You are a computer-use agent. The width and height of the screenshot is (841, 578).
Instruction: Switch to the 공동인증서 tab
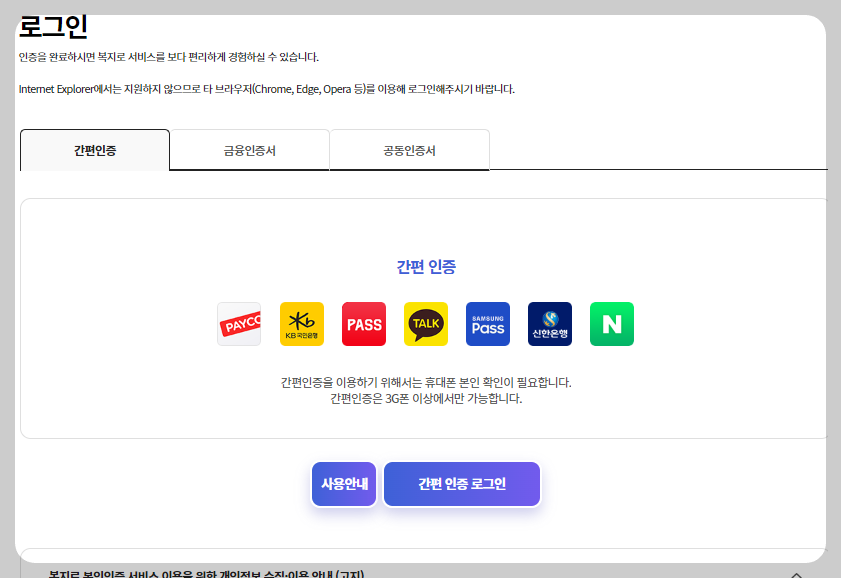coord(409,149)
